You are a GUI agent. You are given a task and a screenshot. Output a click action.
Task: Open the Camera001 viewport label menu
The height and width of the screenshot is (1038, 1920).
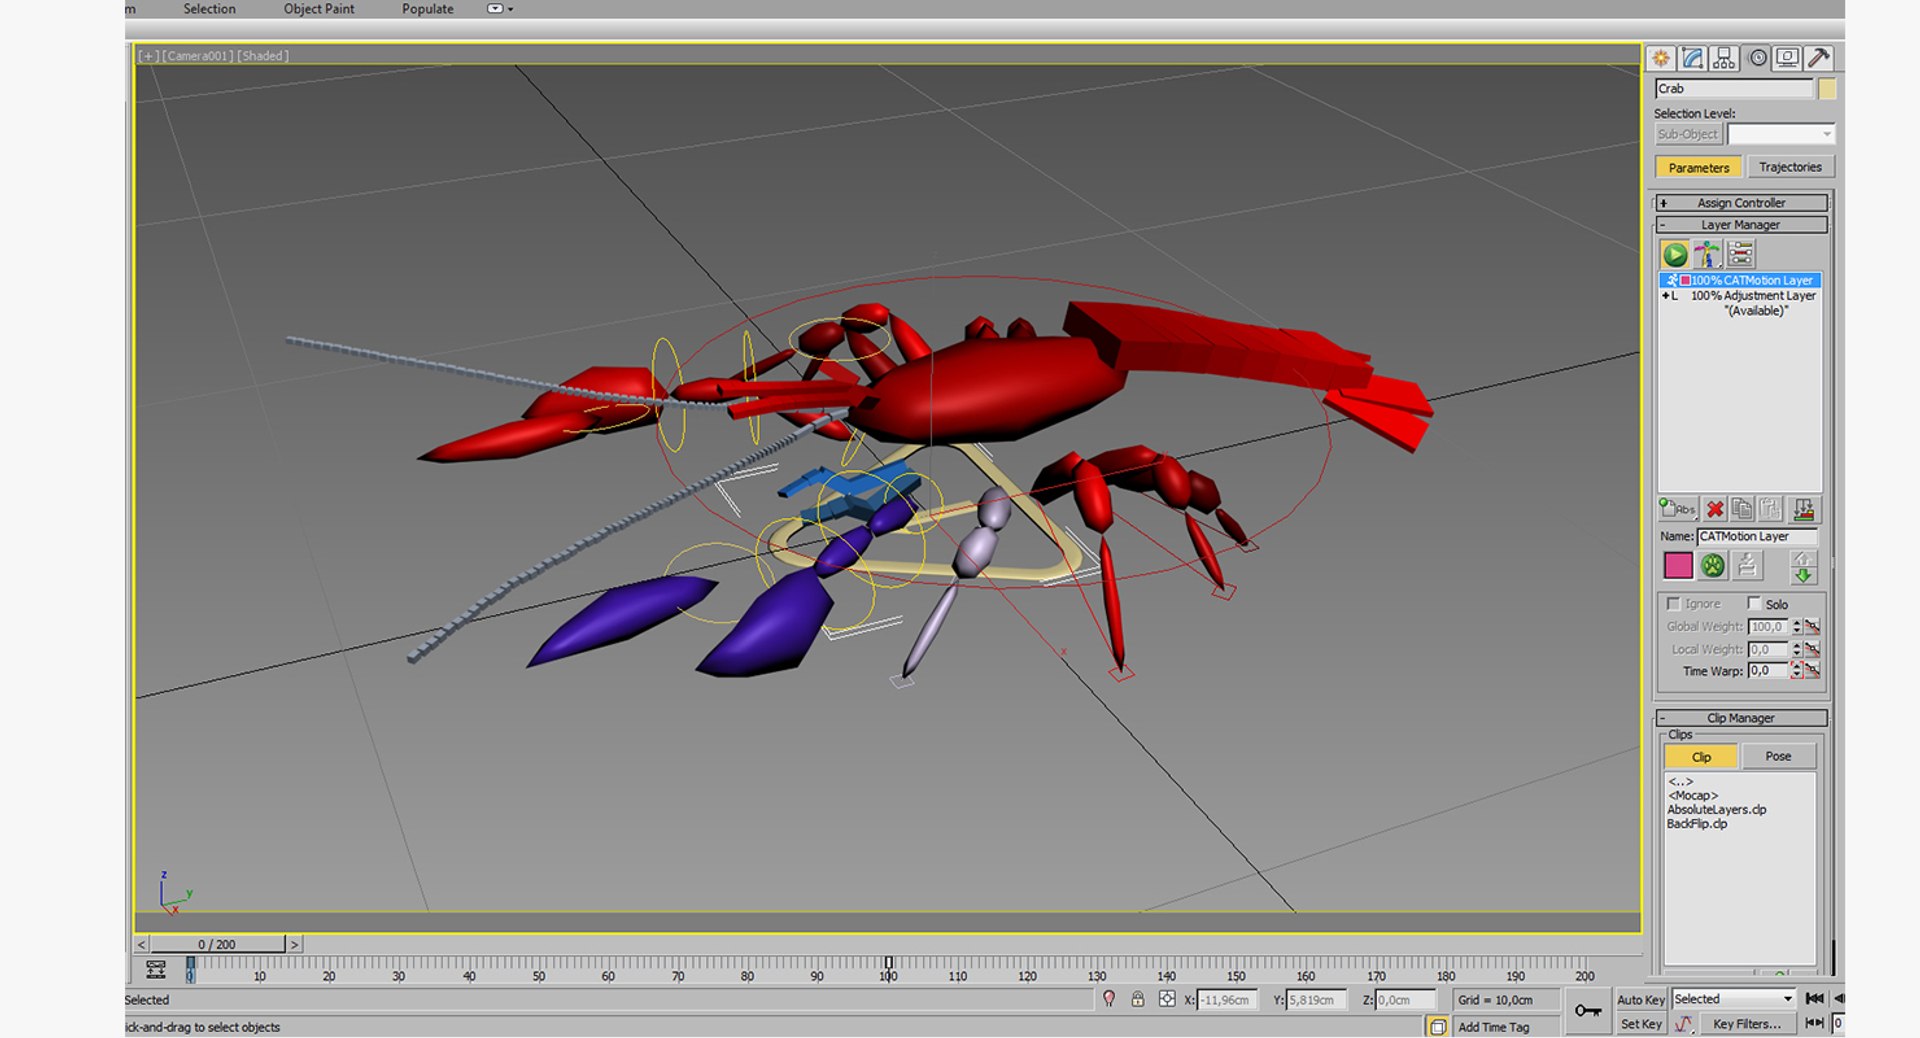click(198, 56)
